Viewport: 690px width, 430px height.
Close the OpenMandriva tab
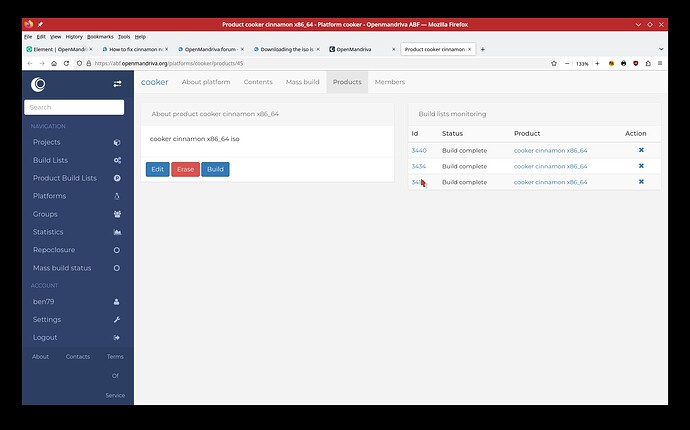click(x=393, y=49)
